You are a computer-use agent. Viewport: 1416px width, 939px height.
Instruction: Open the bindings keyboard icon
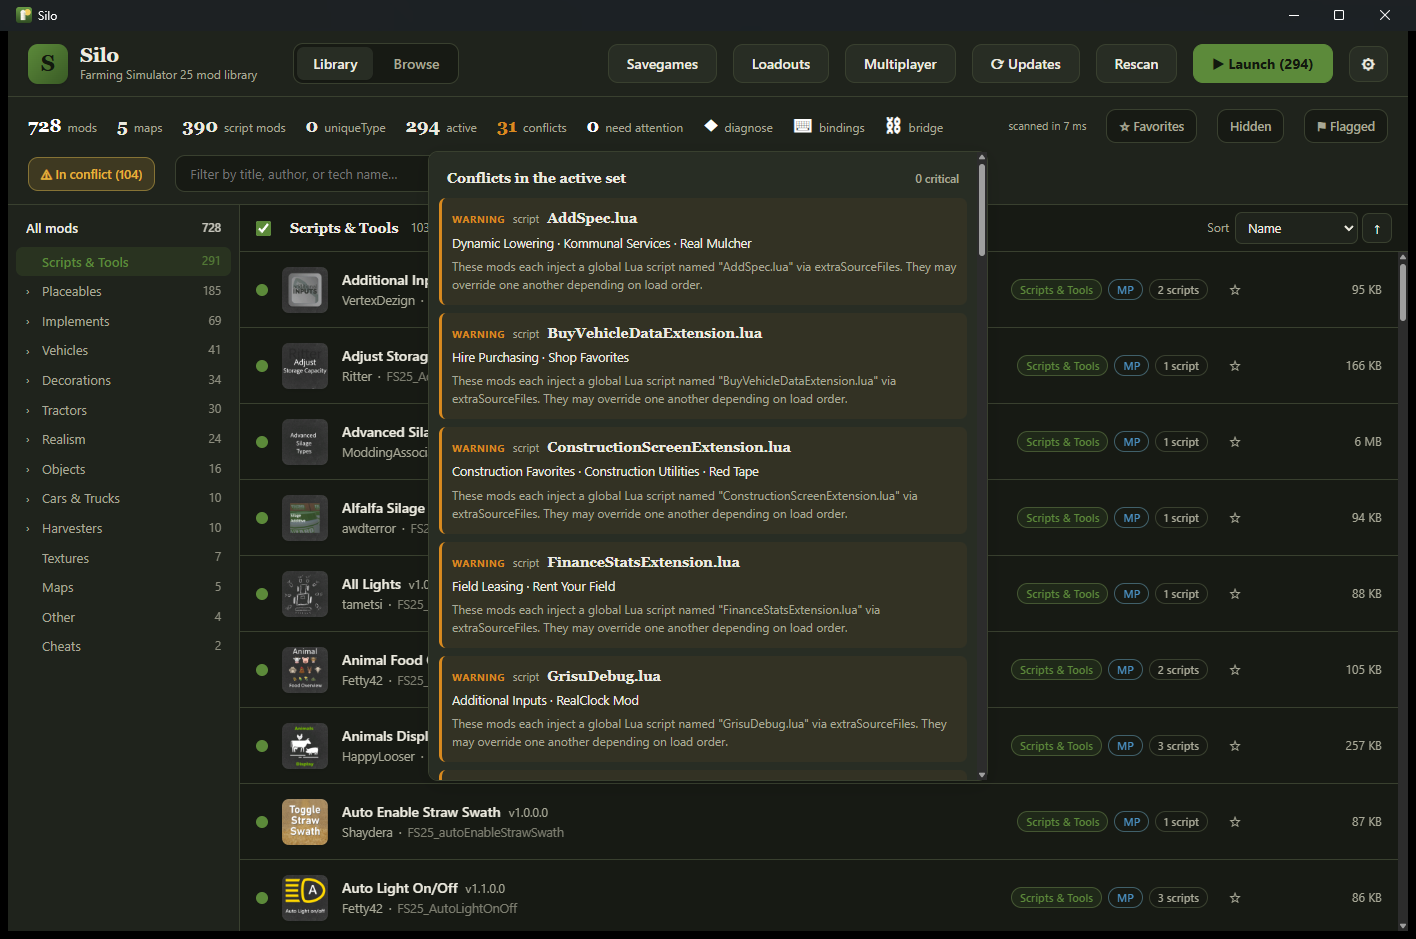[803, 126]
